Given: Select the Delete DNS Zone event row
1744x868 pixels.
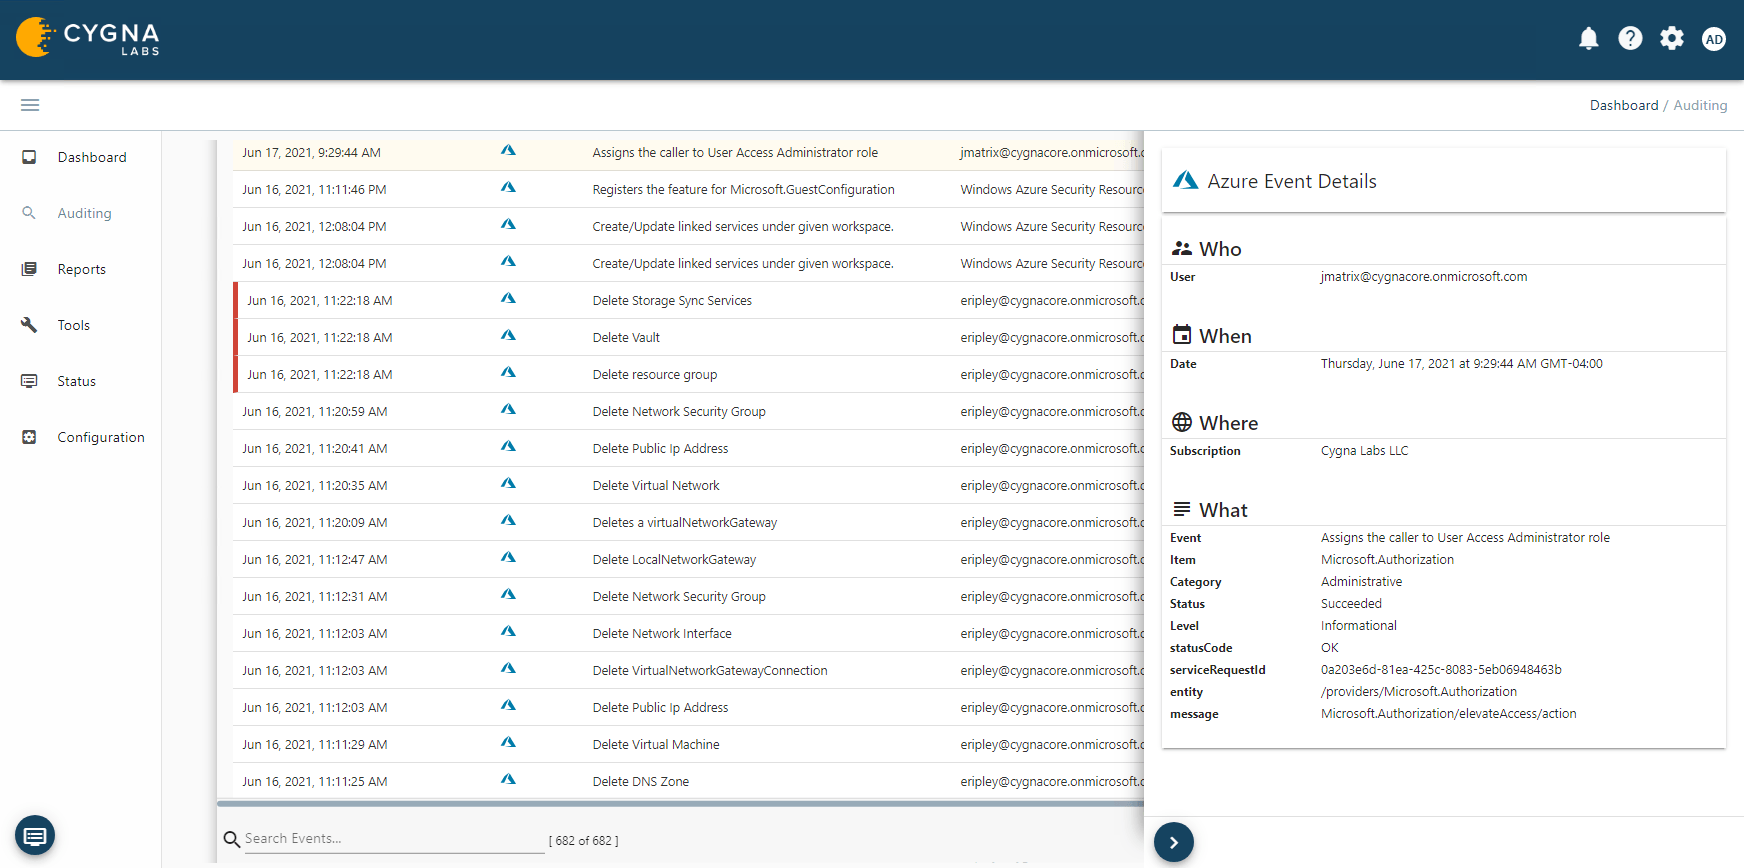Looking at the screenshot, I should click(640, 781).
